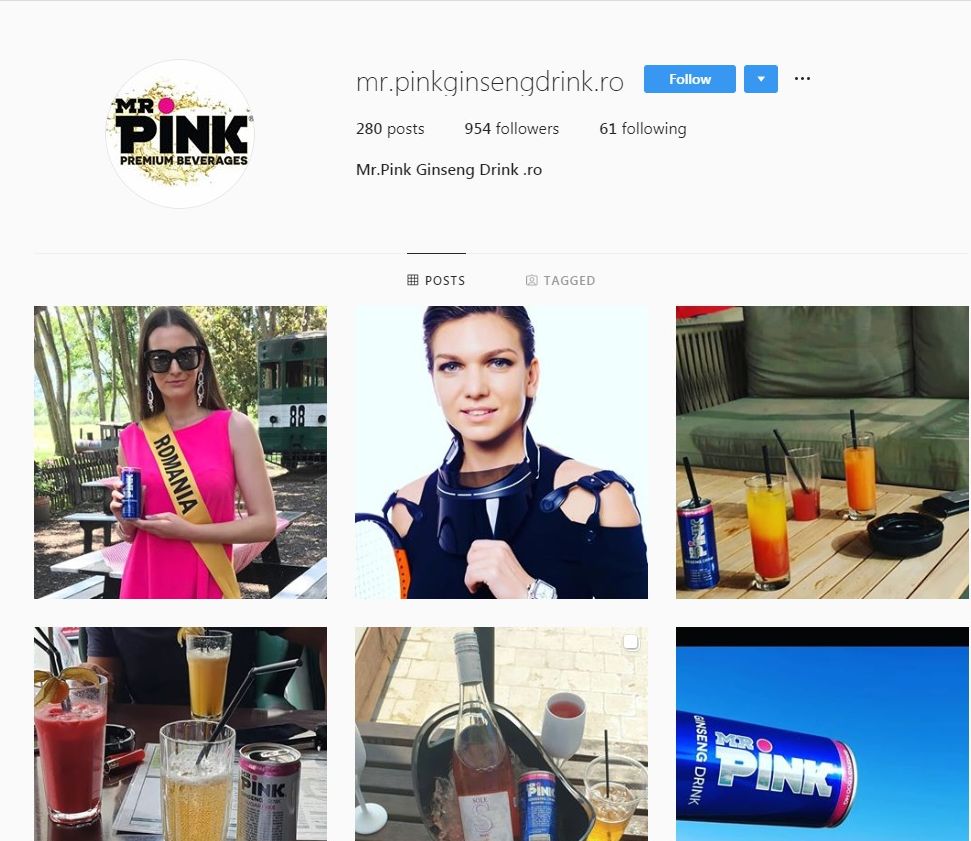The height and width of the screenshot is (841, 971).
Task: Open the tennis player portrait post
Action: pos(501,453)
